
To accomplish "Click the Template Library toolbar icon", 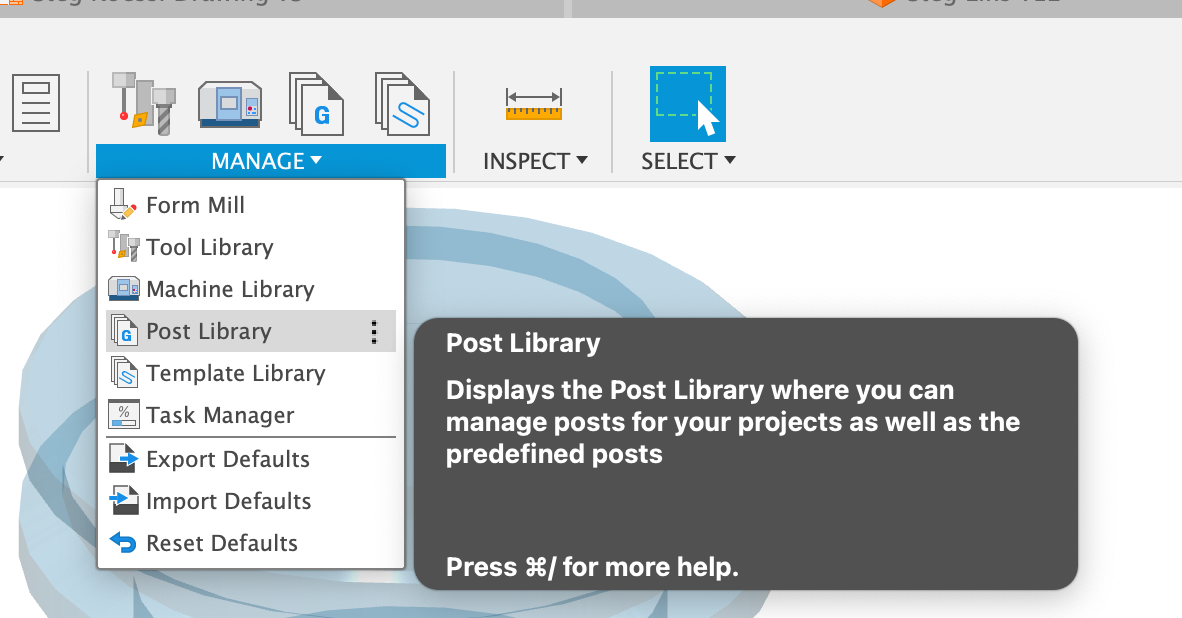I will [402, 102].
